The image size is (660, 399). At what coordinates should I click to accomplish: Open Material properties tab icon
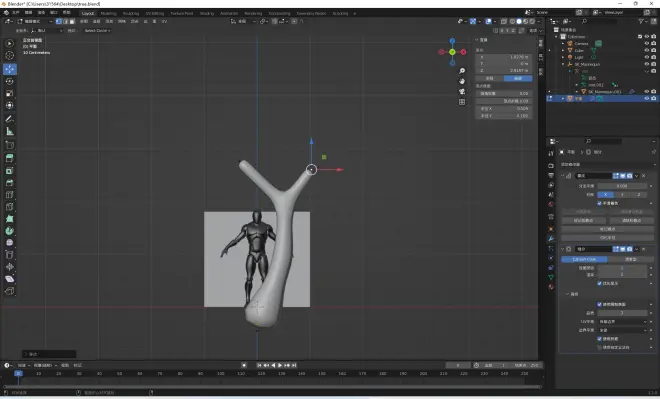[551, 287]
